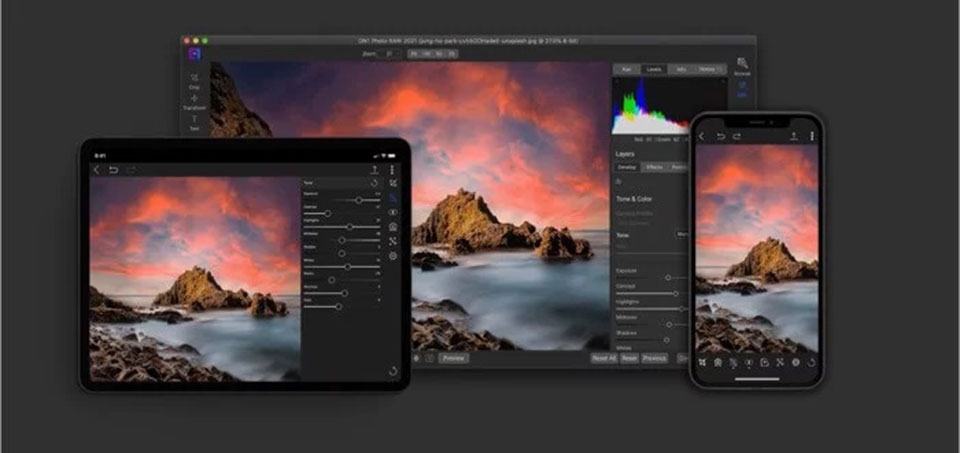Tap the eye icon in tablet sidebar
Viewport: 960px width, 453px height.
393,212
